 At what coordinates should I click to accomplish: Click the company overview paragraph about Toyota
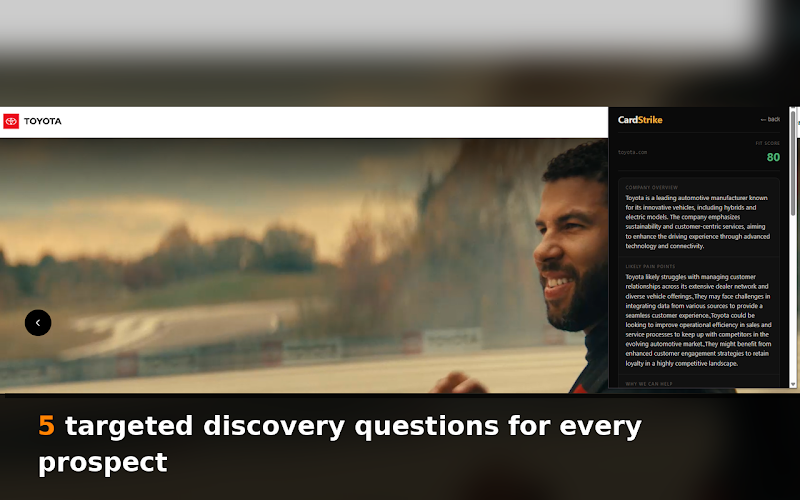tap(698, 222)
